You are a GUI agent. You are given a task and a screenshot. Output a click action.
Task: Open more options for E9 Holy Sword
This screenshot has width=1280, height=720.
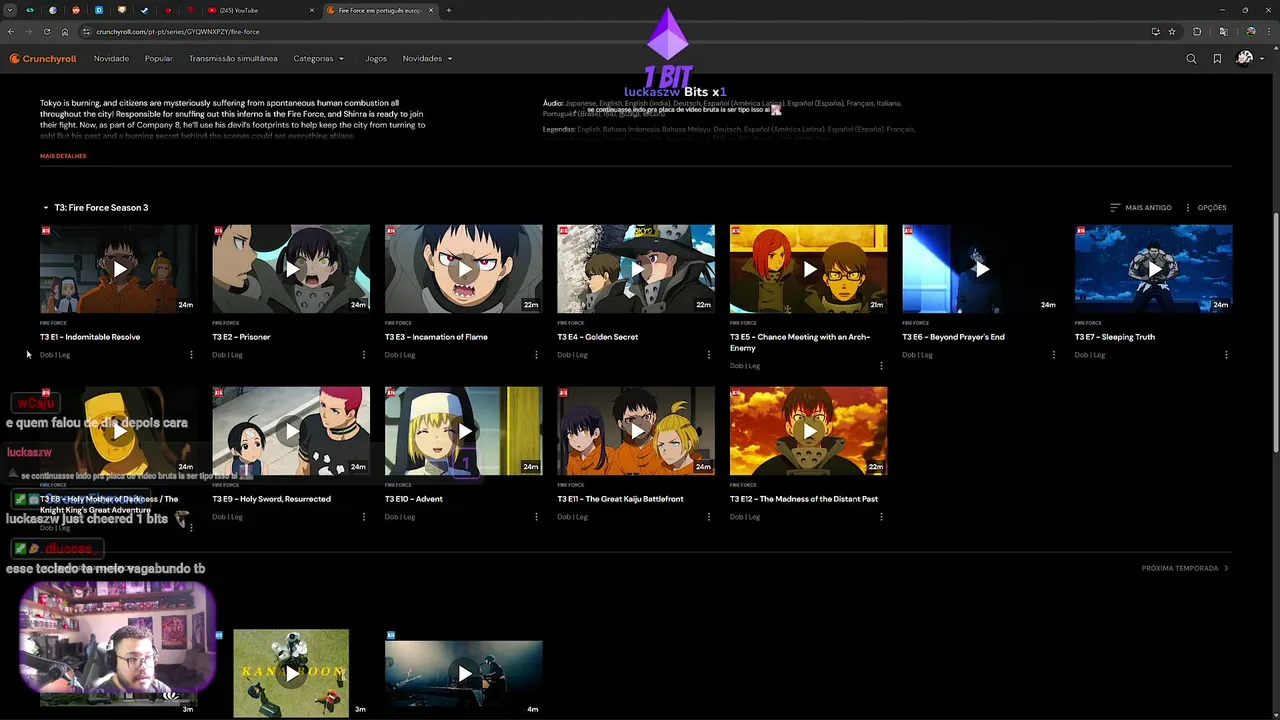tap(363, 517)
